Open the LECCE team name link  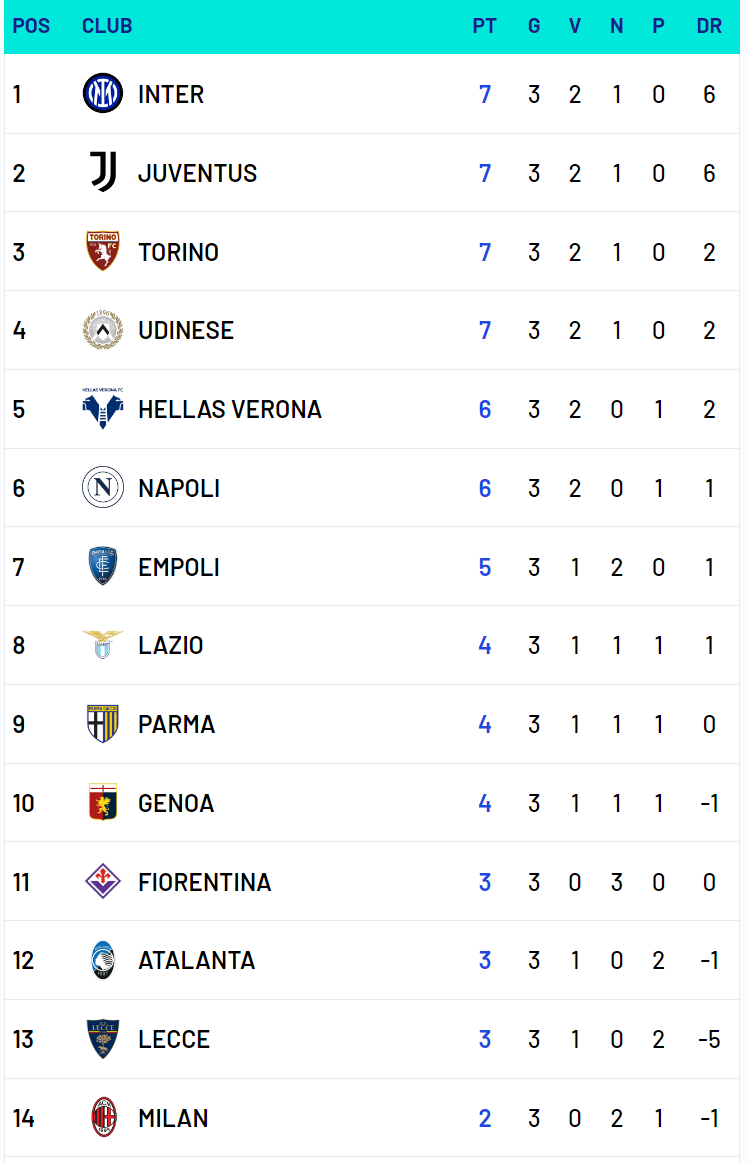click(174, 1039)
